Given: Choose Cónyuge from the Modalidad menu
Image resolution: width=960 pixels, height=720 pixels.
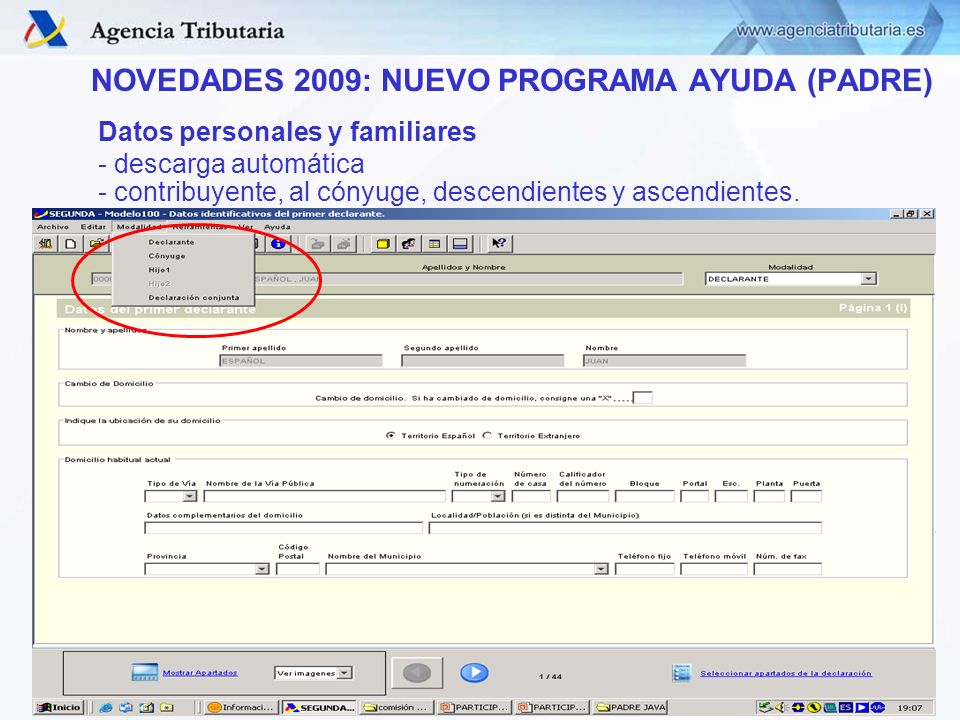Looking at the screenshot, I should point(184,256).
